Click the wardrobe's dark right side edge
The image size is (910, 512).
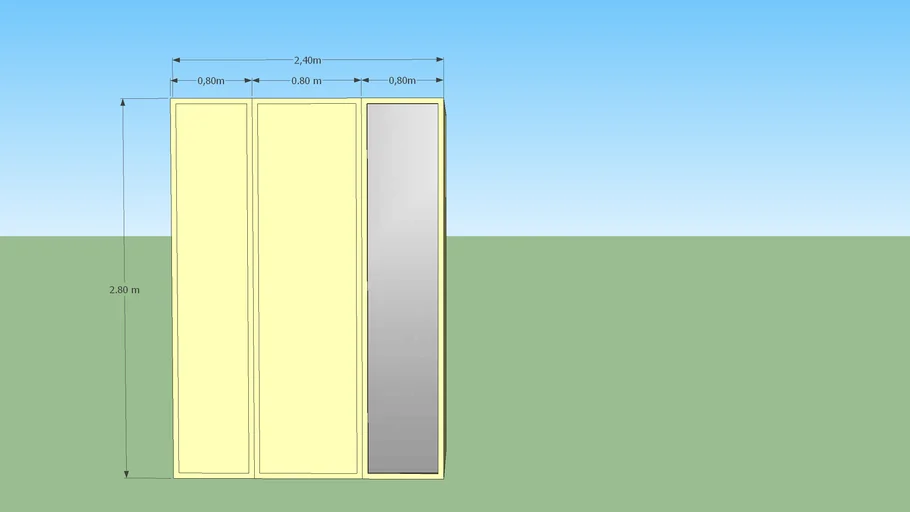[445, 288]
